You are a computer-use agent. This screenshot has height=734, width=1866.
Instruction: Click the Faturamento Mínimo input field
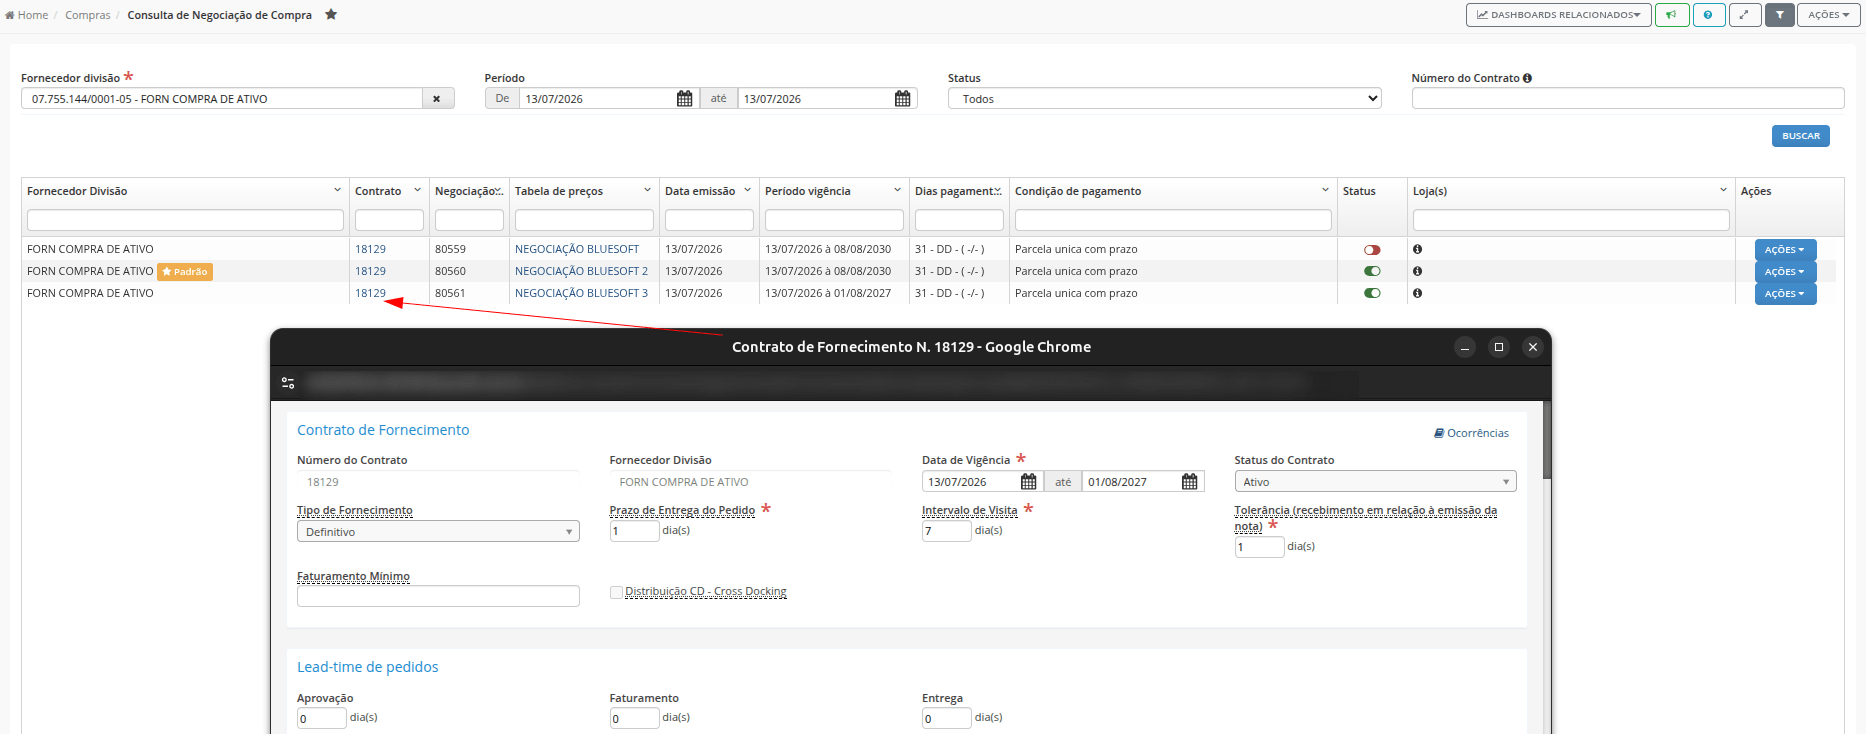tap(438, 596)
